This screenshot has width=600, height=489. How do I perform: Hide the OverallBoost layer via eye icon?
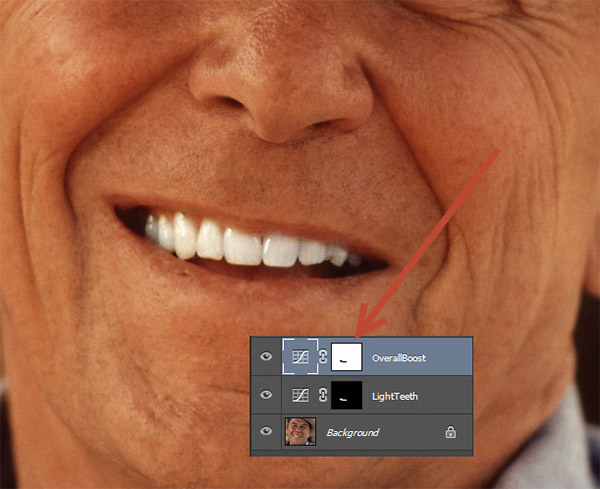[x=266, y=357]
